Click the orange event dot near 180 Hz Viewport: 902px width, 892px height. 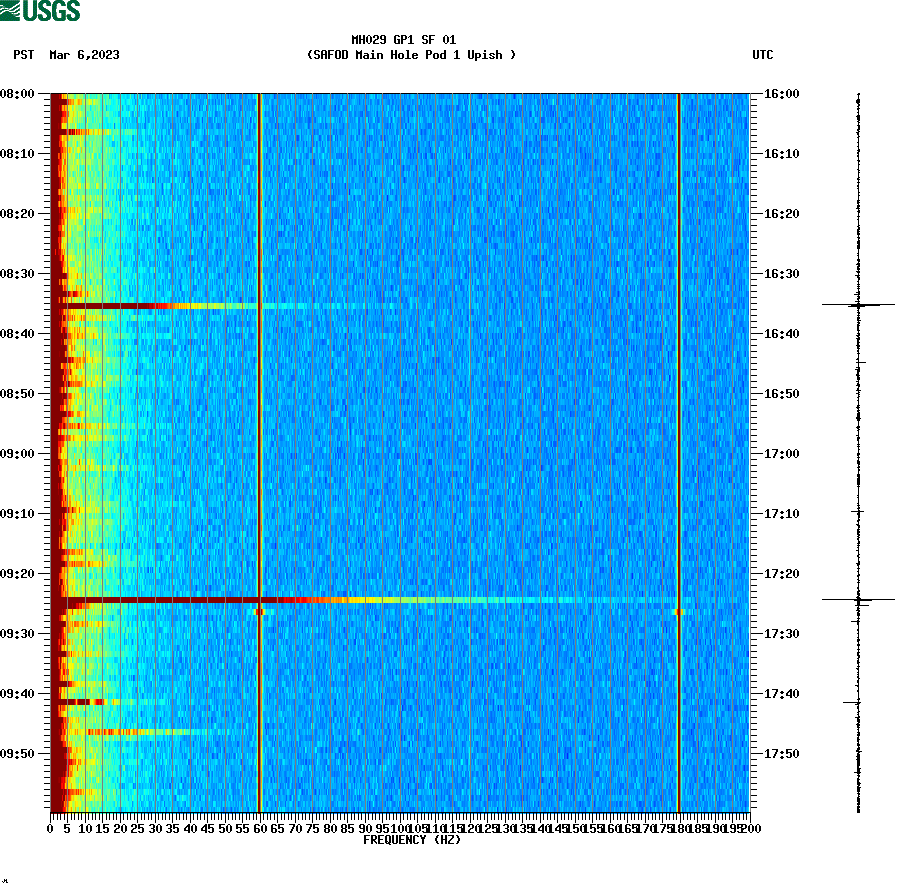pos(681,611)
